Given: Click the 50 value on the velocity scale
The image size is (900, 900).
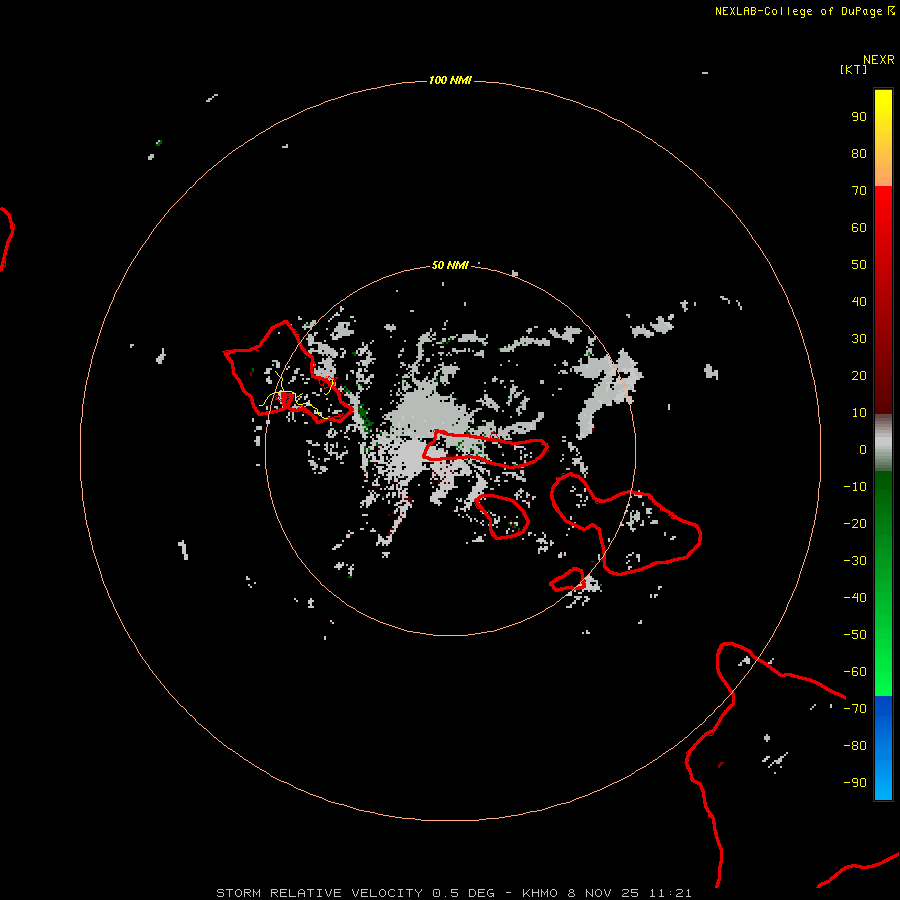Looking at the screenshot, I should (x=859, y=265).
